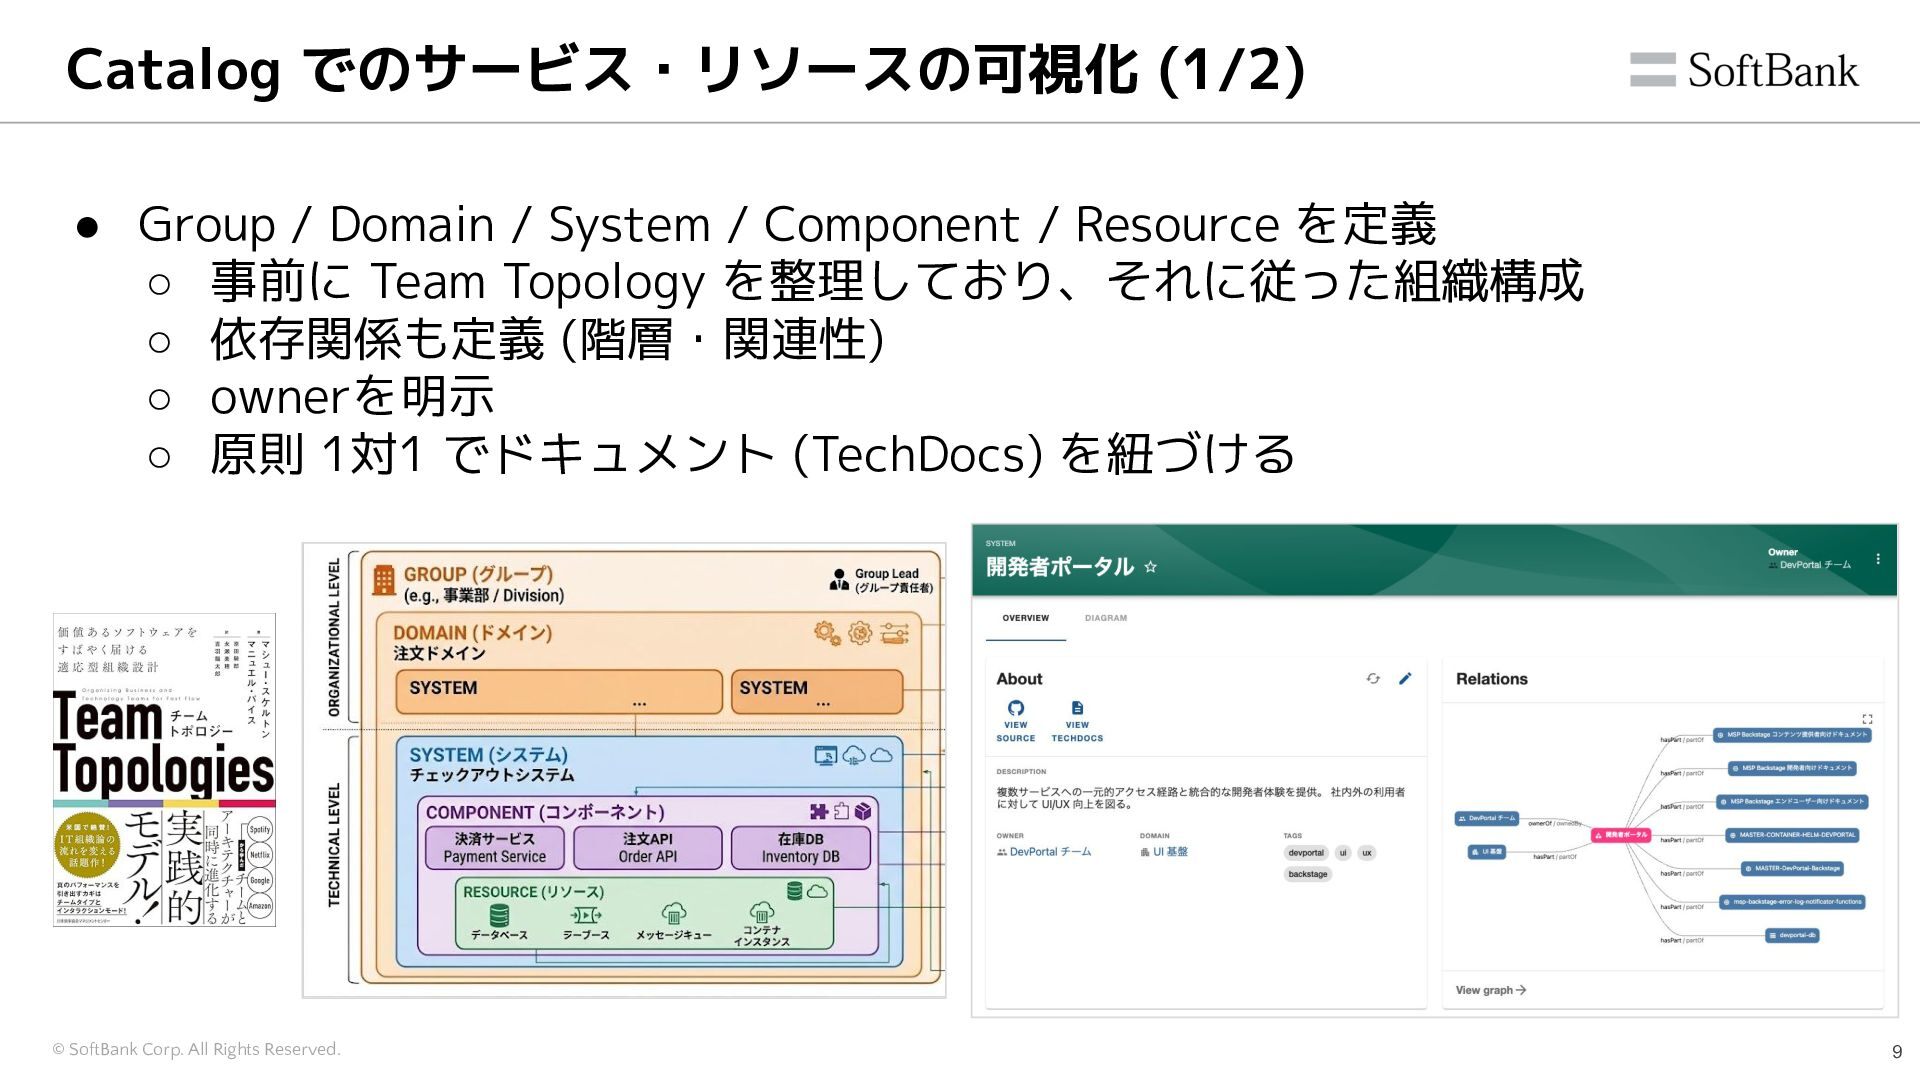Open View TechDocs document icon
Screen dimensions: 1920x1080
[x=1077, y=709]
